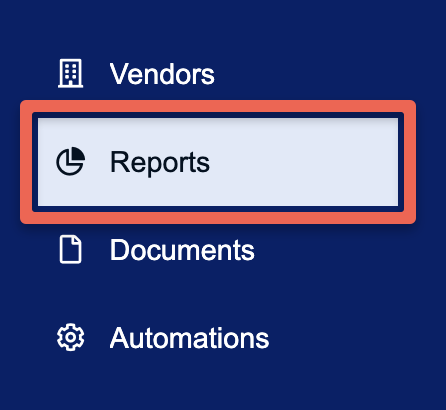
Task: Click the highlighted Reports row background
Action: pos(218,162)
